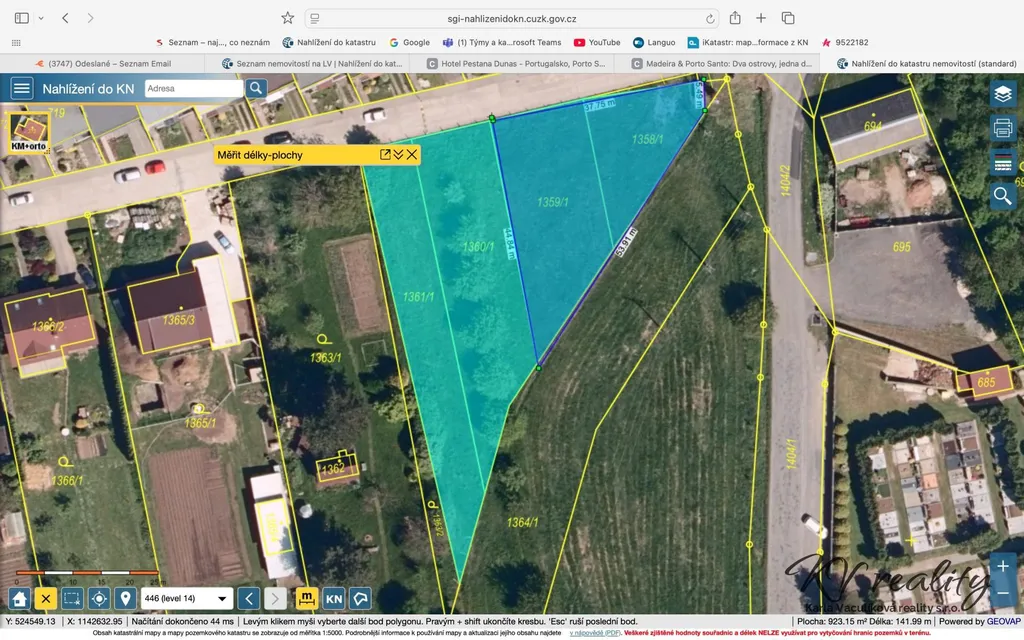1024x640 pixels.
Task: Open the 446 (level 14) scale dropdown
Action: [x=186, y=598]
